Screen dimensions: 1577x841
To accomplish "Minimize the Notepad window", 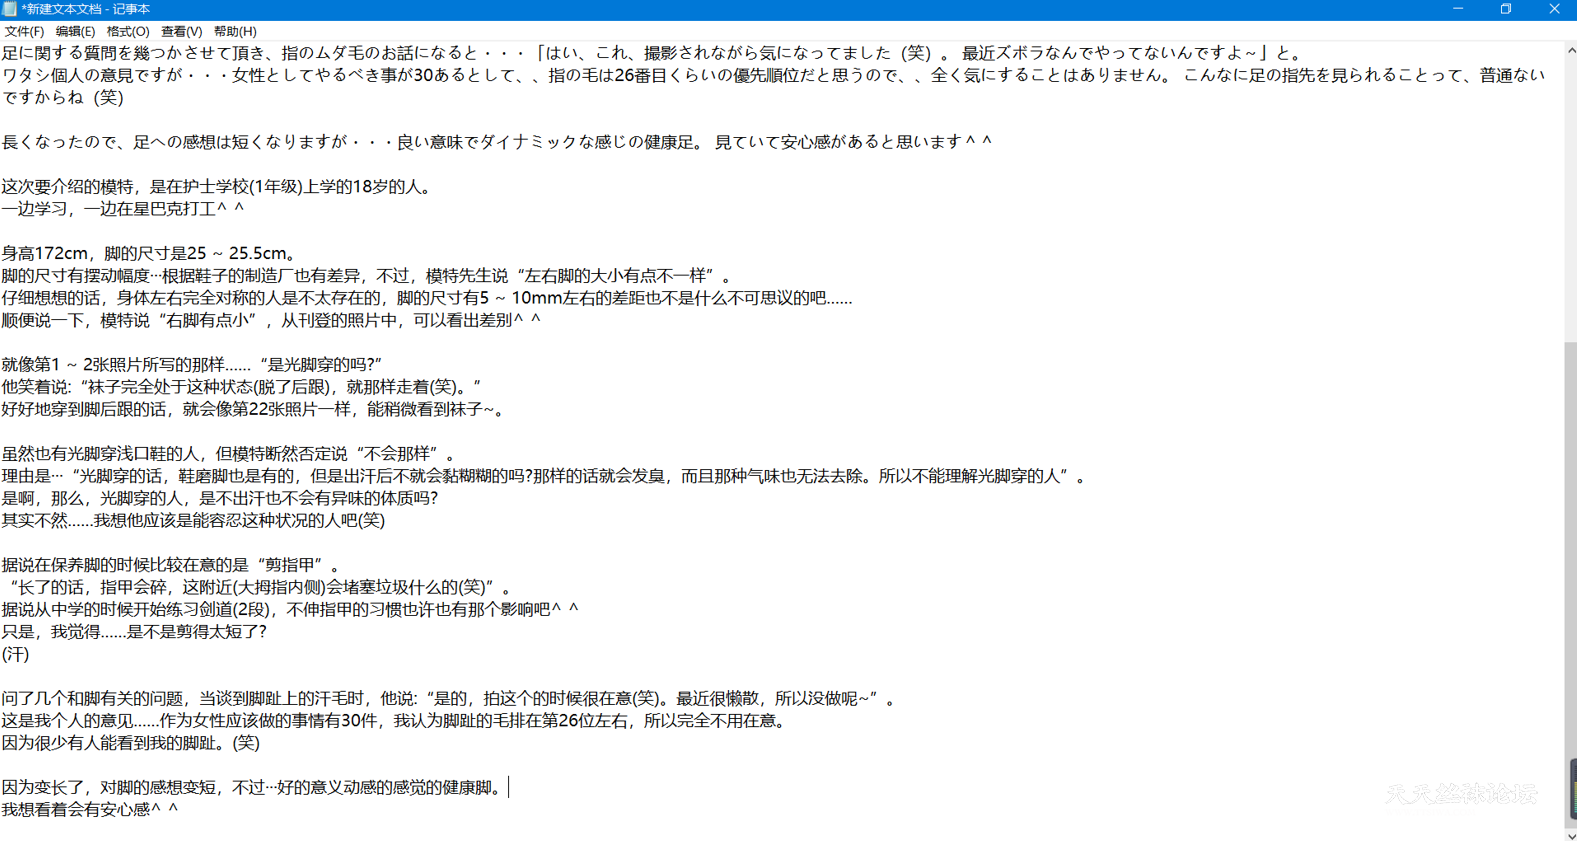I will click(1458, 9).
